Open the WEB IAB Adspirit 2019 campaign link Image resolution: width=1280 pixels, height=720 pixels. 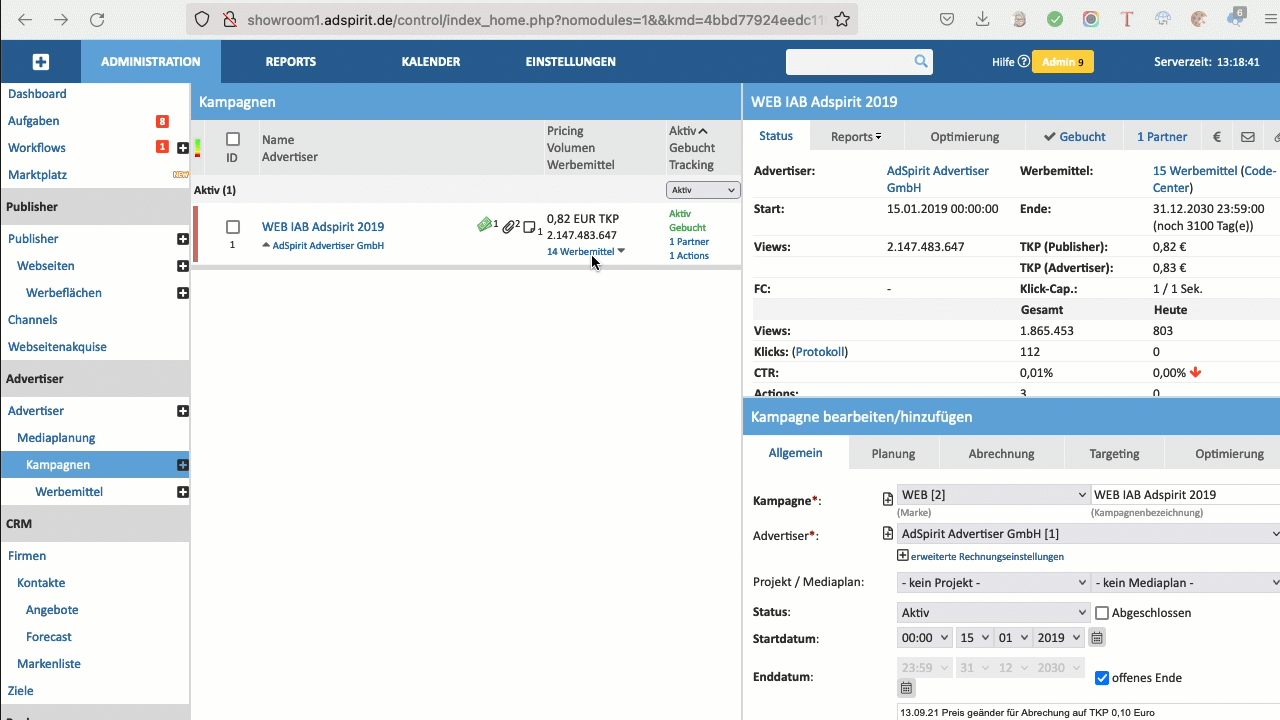click(323, 227)
